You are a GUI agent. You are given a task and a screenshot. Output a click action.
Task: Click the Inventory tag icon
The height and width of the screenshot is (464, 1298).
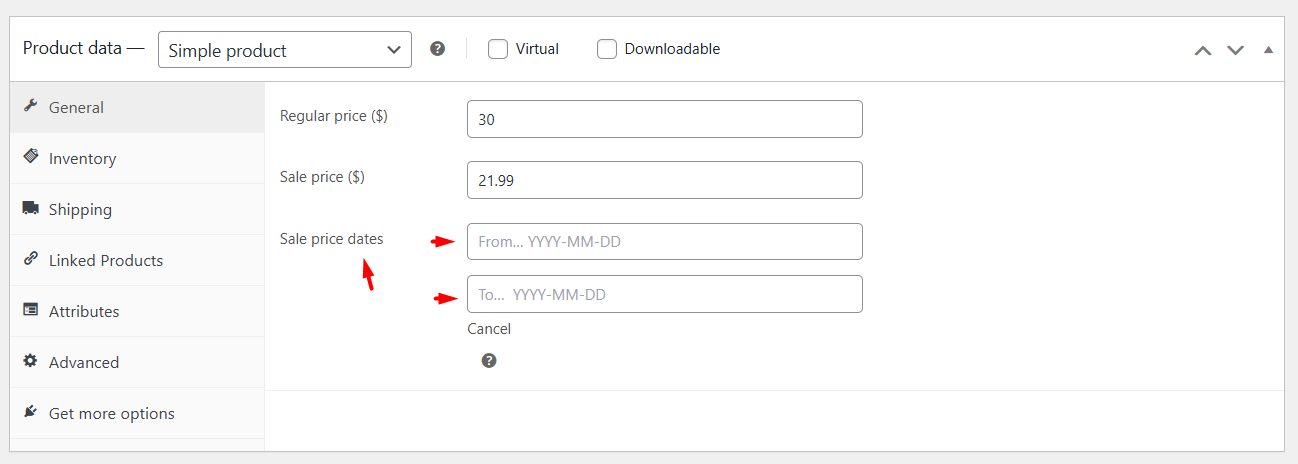[30, 157]
